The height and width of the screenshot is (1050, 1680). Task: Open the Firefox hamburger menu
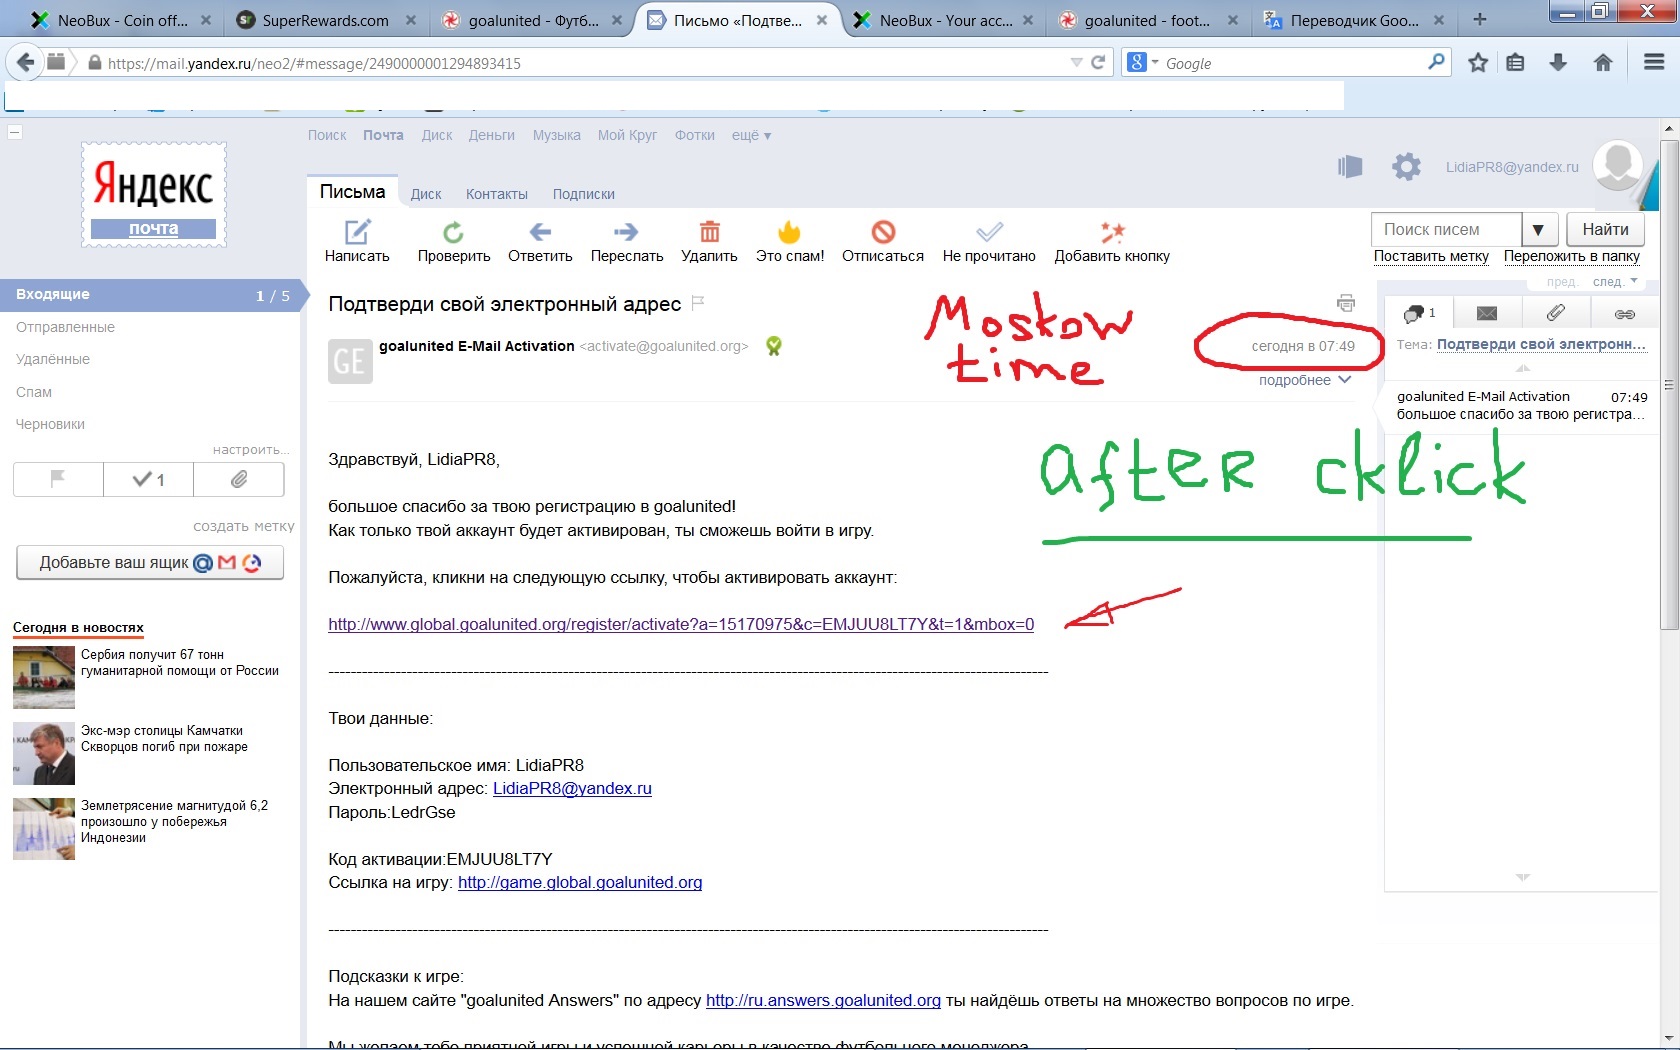click(1653, 62)
